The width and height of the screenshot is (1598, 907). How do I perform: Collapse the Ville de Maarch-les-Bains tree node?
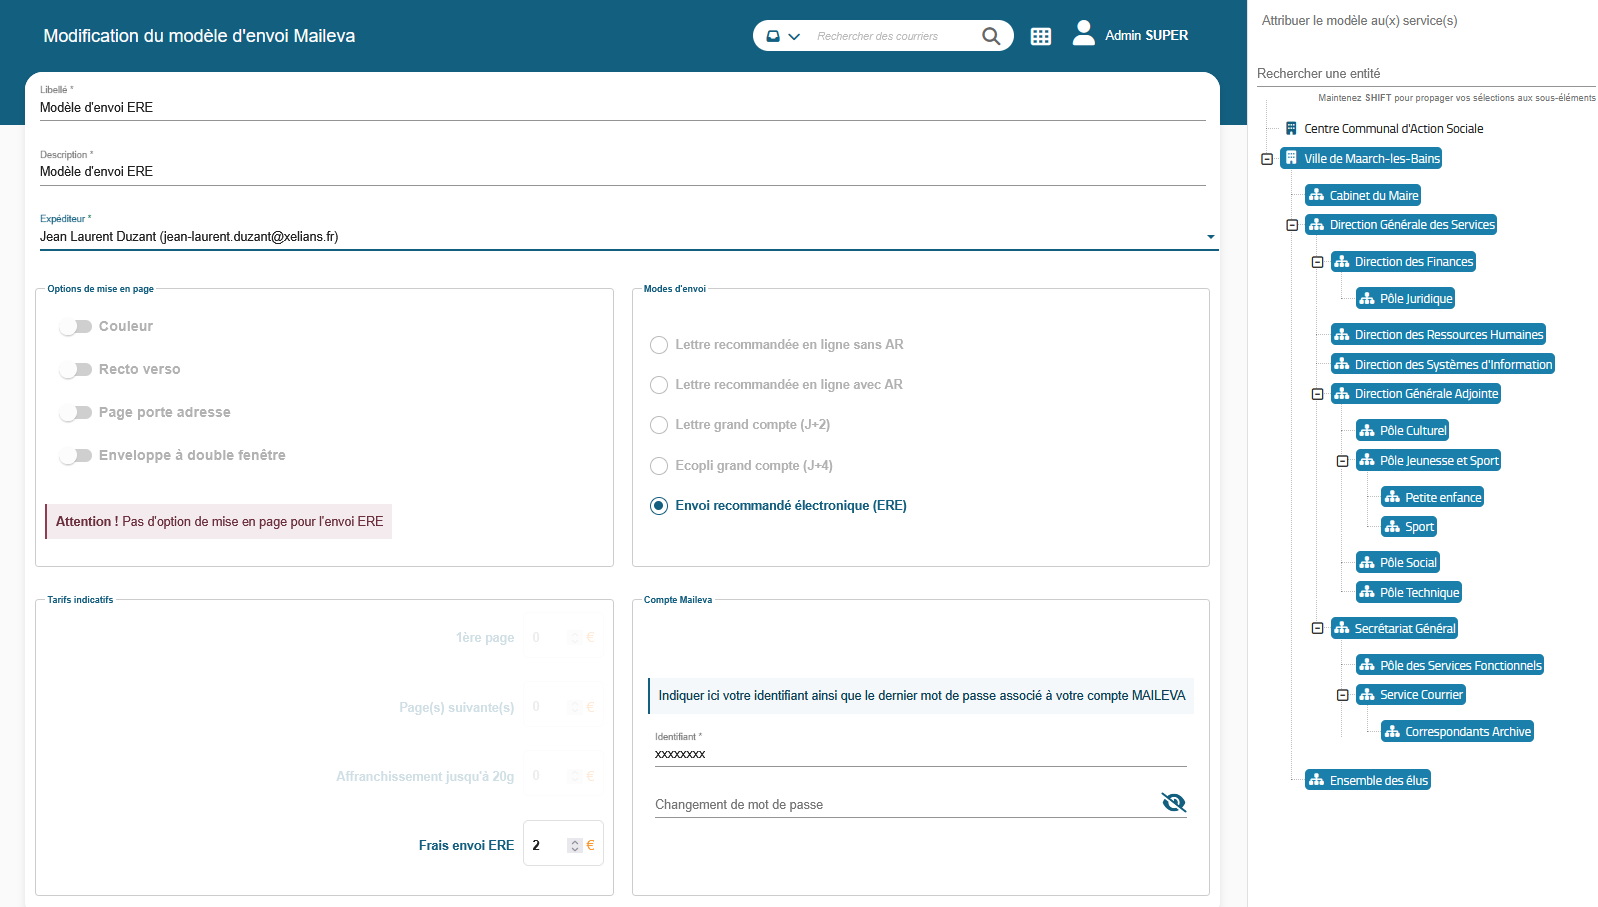click(x=1267, y=159)
